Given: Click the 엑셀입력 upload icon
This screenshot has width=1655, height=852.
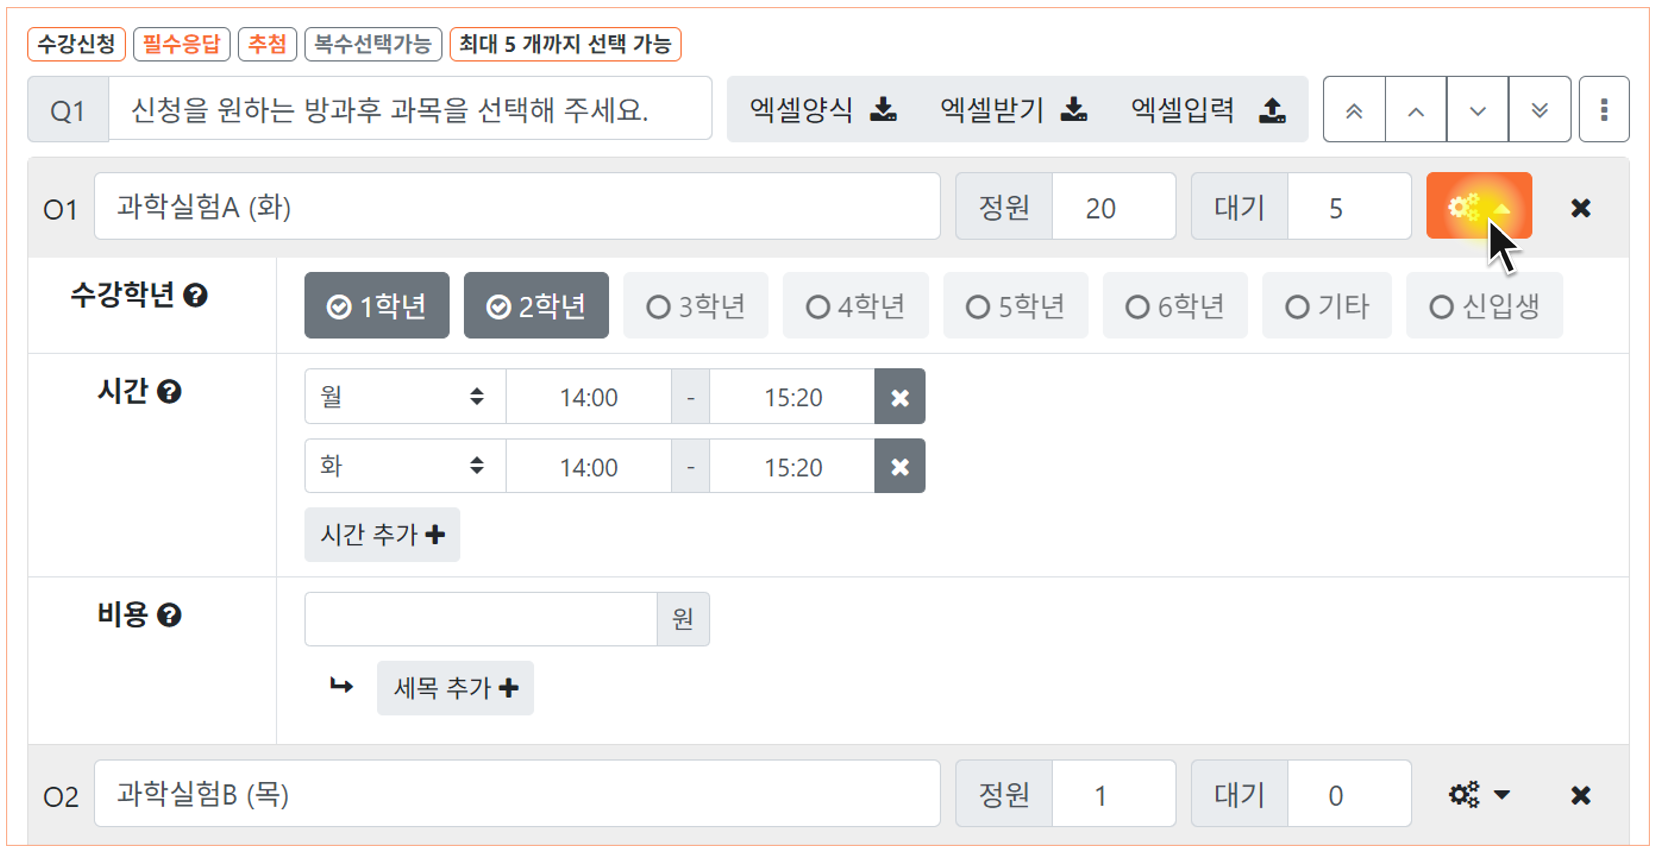Looking at the screenshot, I should coord(1272,109).
